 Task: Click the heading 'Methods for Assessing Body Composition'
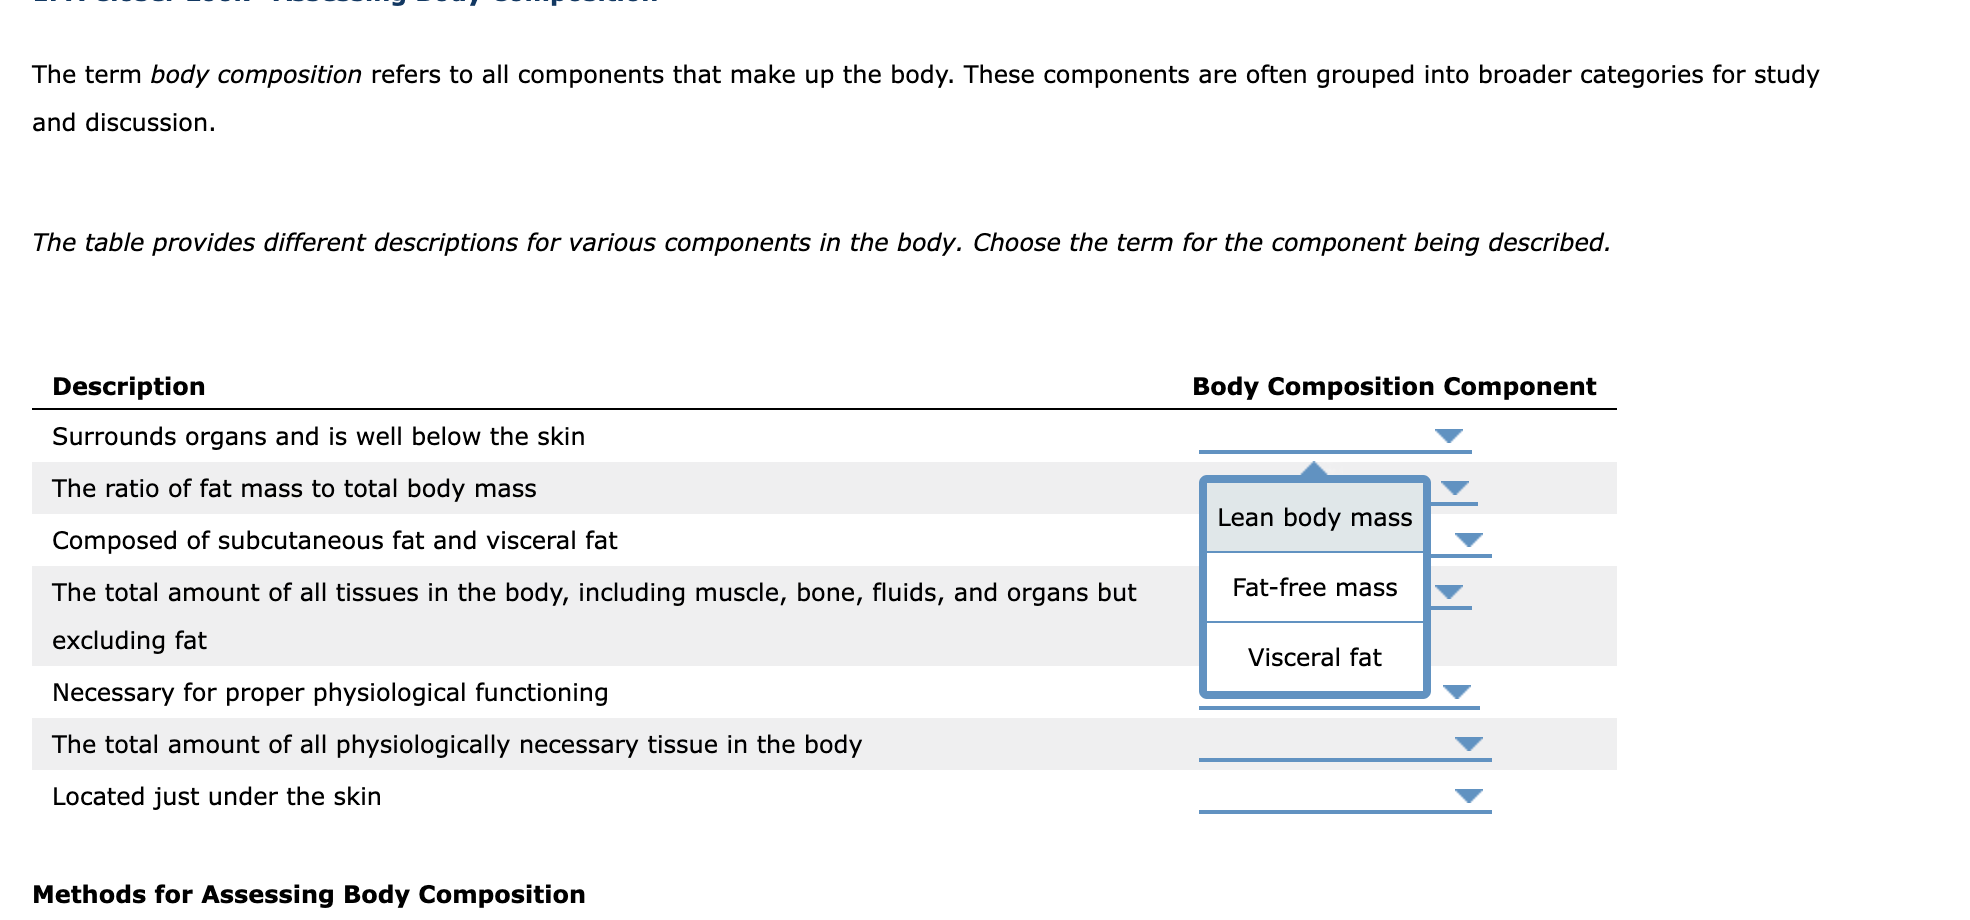[308, 894]
